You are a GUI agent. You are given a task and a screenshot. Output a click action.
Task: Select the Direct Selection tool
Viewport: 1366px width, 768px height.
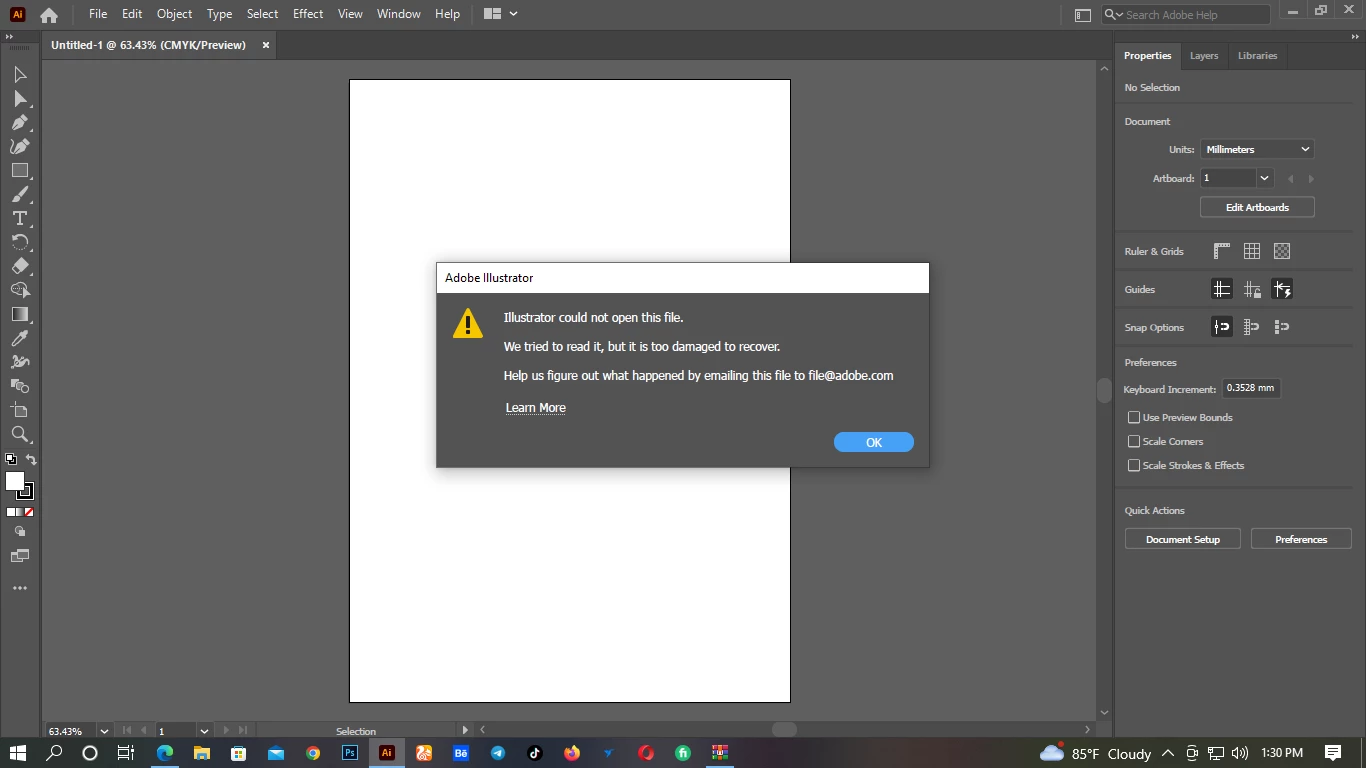click(20, 99)
